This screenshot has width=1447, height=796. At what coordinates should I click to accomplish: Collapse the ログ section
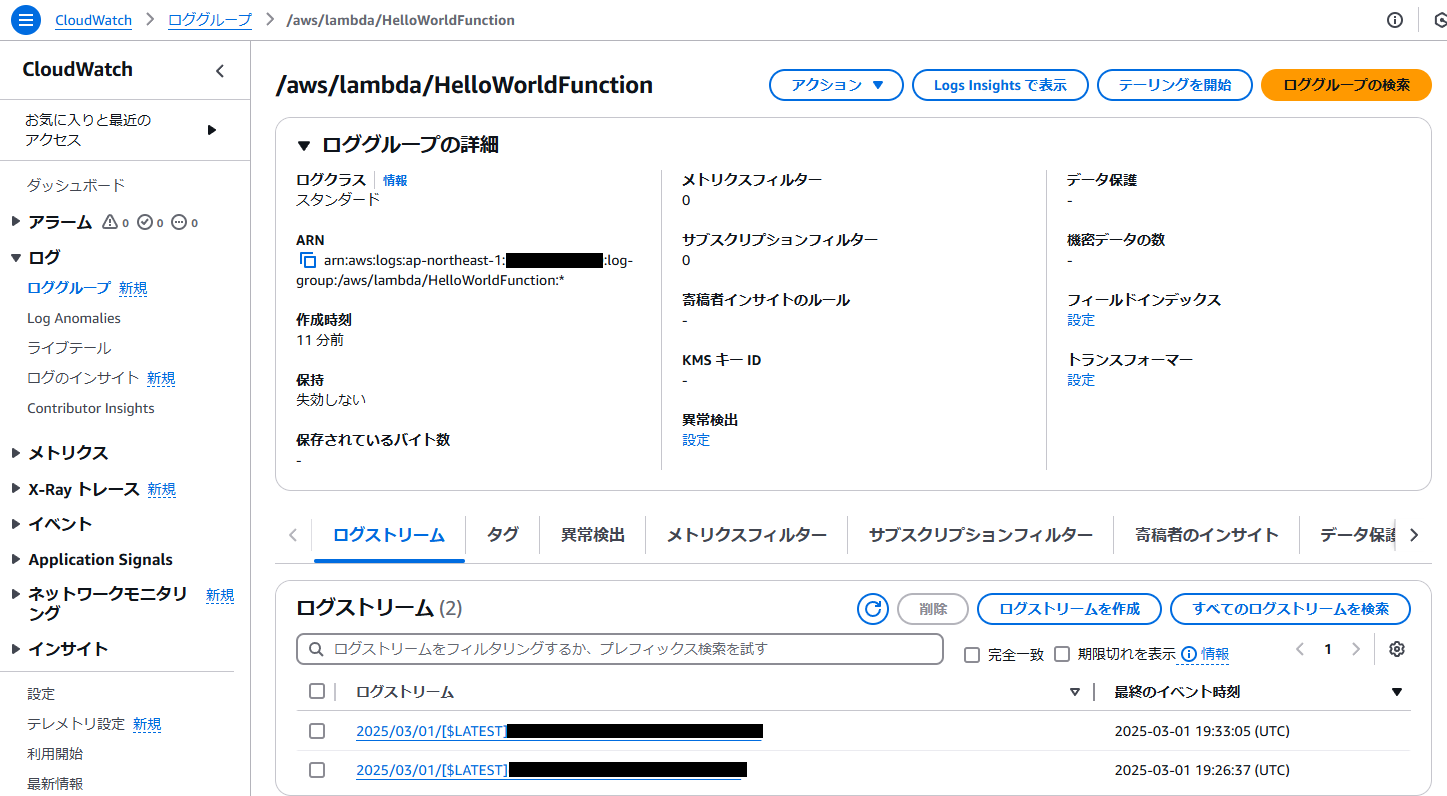point(15,257)
